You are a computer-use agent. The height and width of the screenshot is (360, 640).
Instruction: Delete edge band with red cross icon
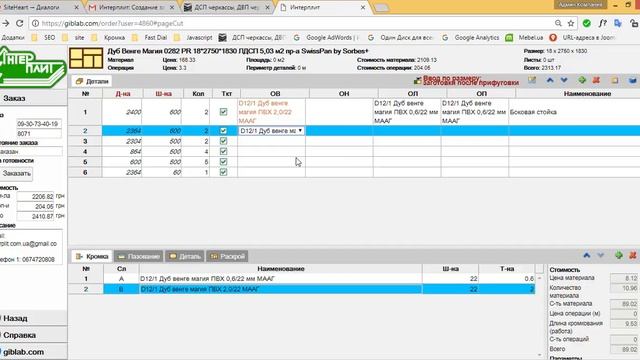tap(633, 256)
